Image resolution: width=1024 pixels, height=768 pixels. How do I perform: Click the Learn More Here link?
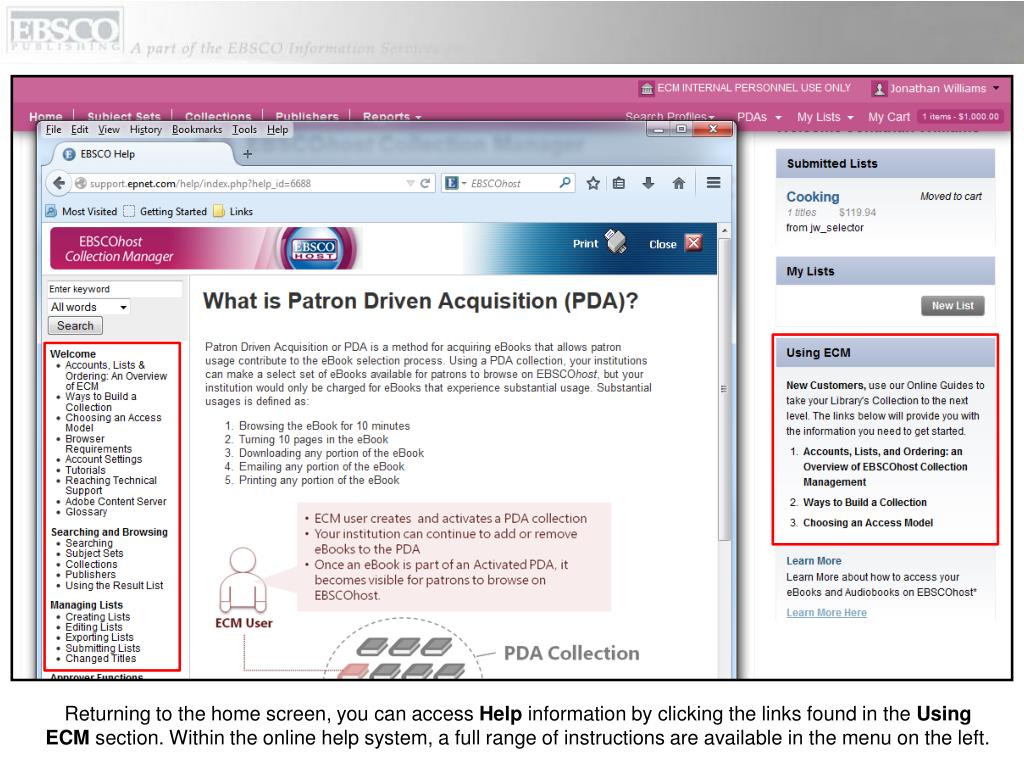click(826, 613)
